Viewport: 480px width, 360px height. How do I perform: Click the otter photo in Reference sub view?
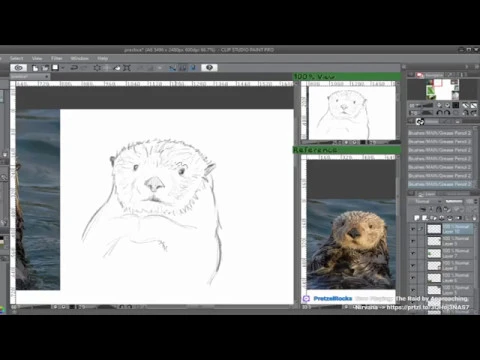click(351, 244)
